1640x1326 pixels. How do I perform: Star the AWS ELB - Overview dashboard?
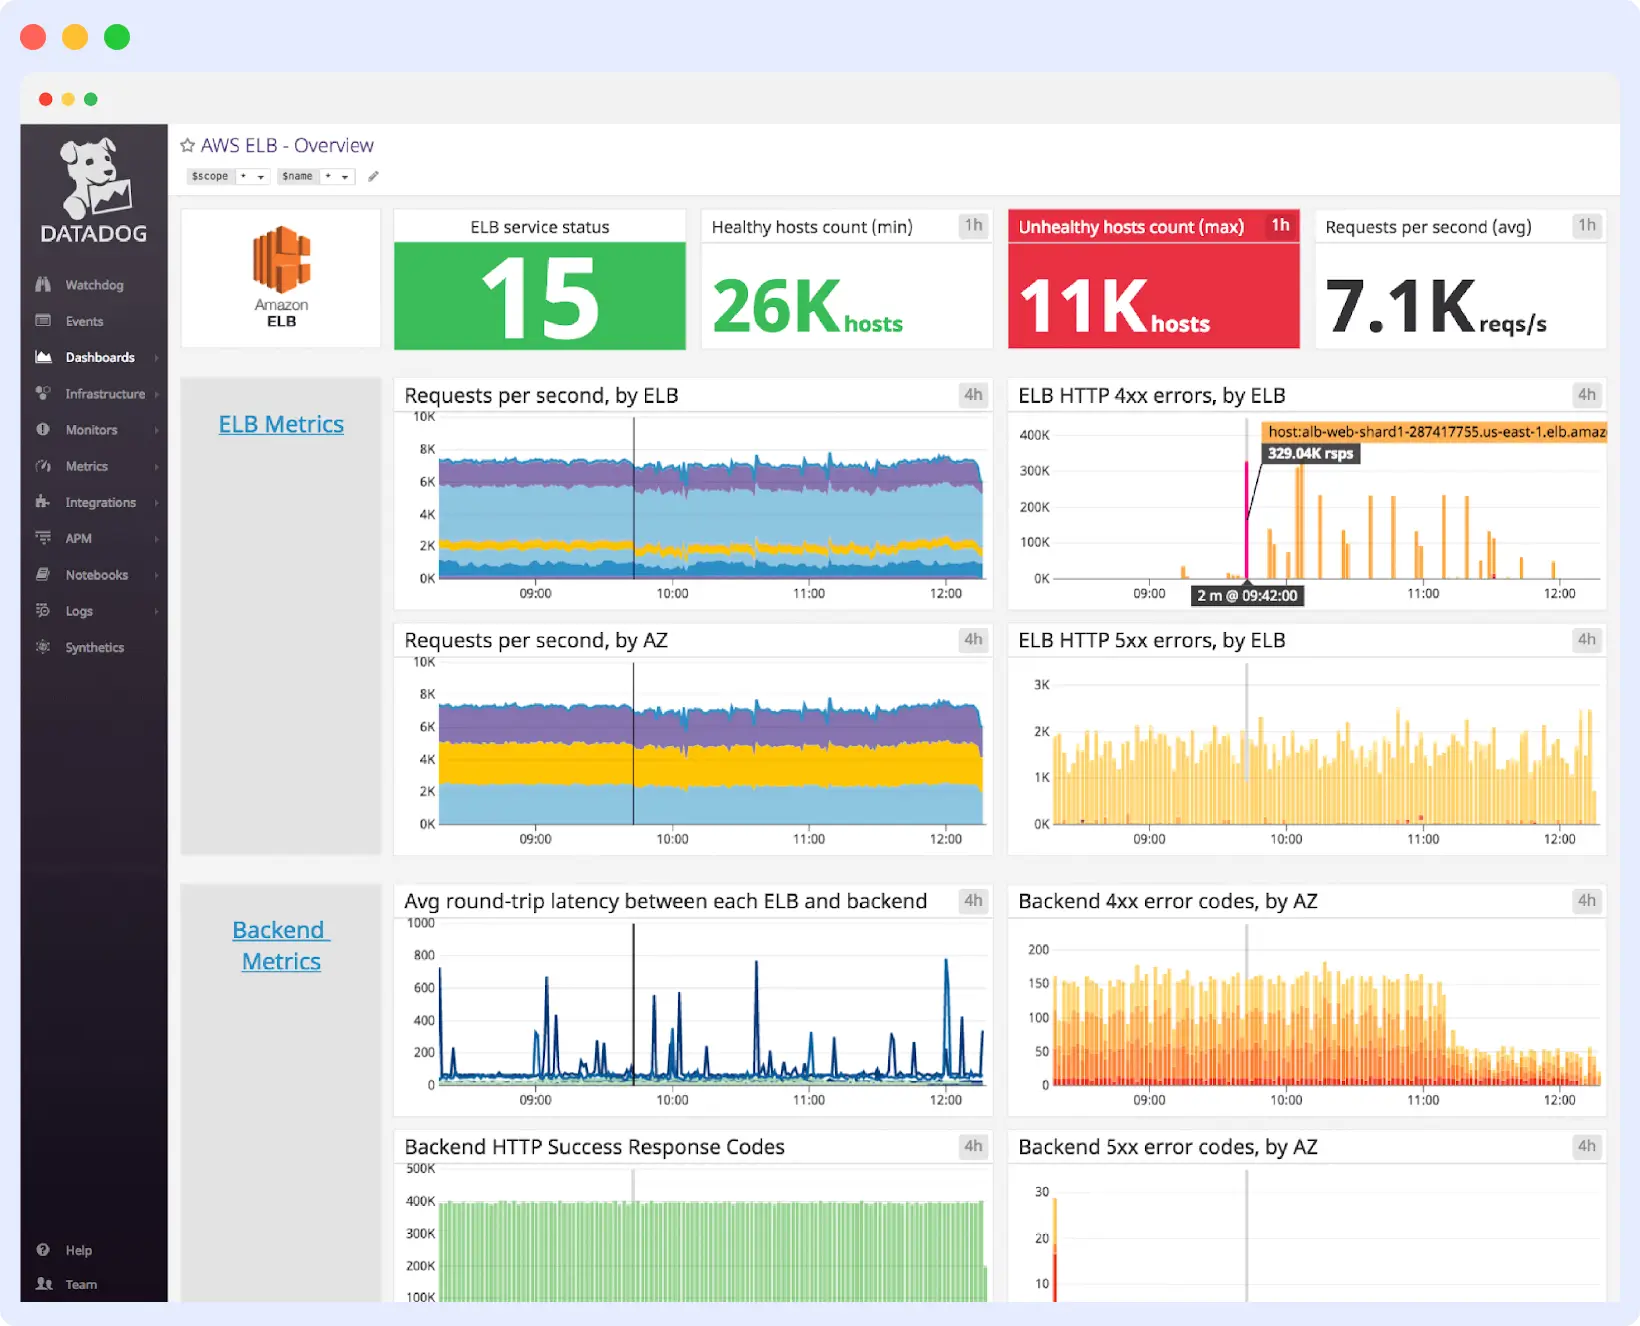[x=187, y=145]
